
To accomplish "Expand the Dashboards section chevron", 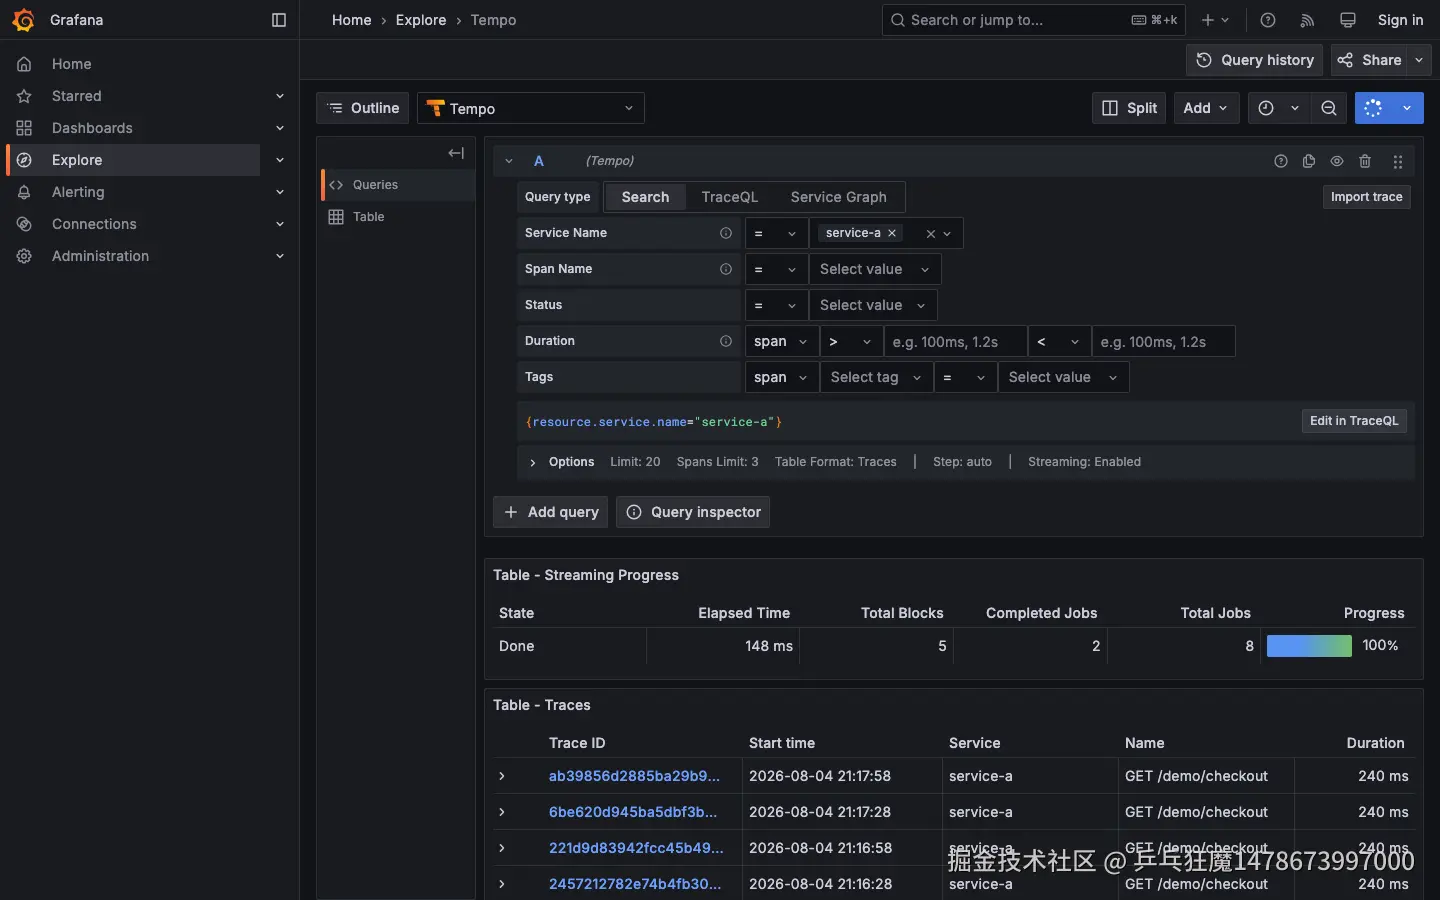I will click(x=280, y=128).
